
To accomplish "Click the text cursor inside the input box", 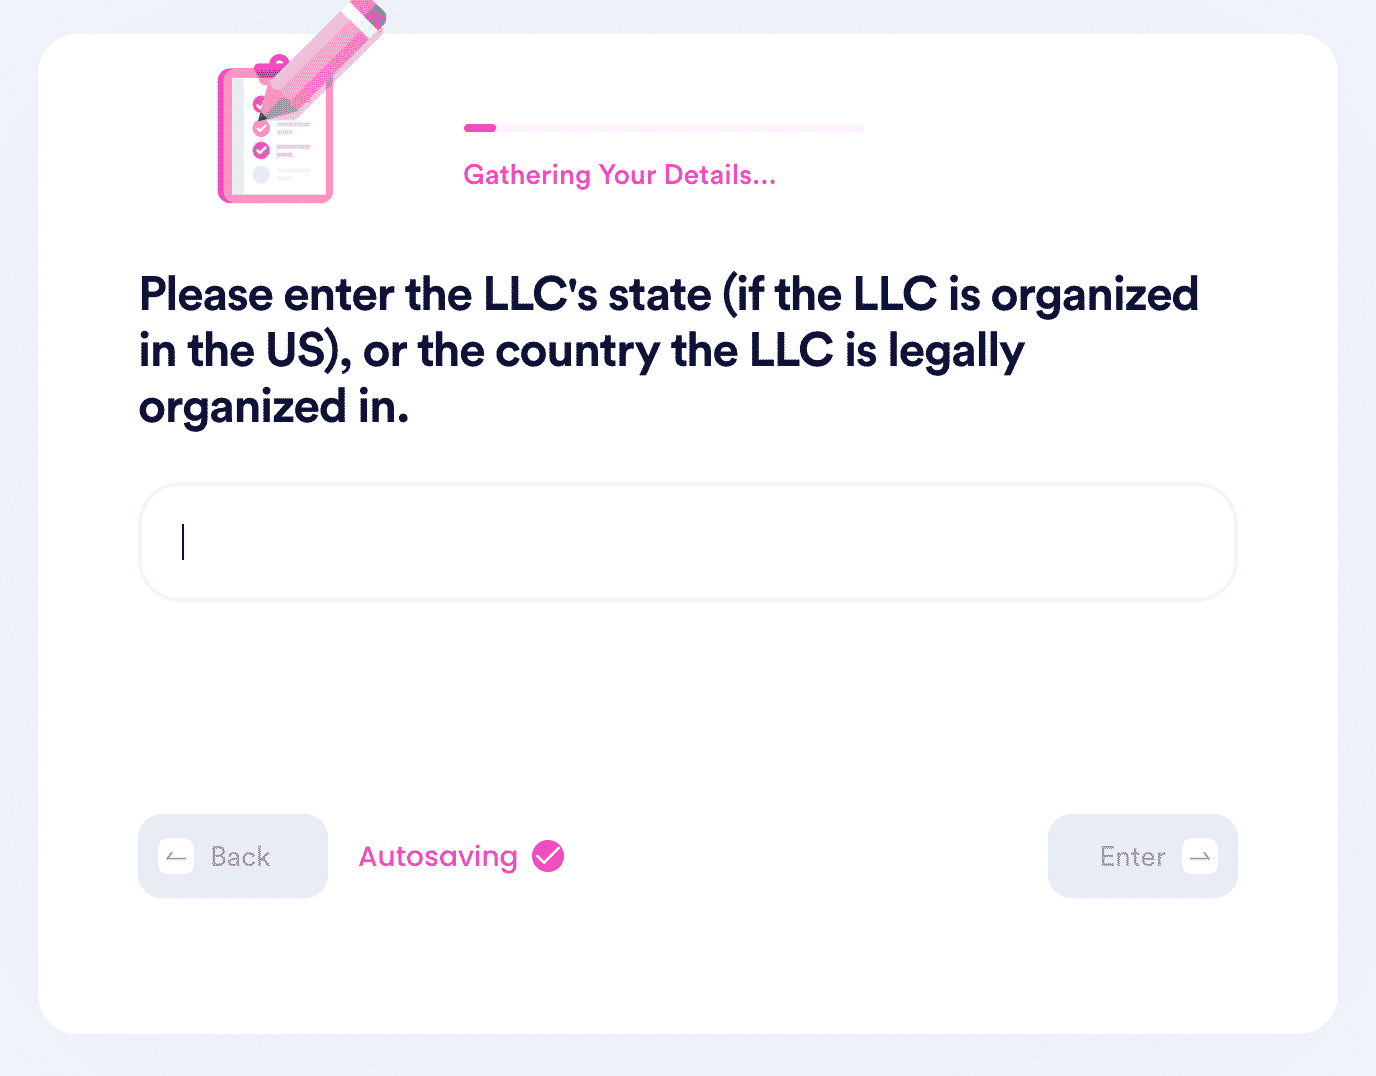I will click(x=183, y=542).
